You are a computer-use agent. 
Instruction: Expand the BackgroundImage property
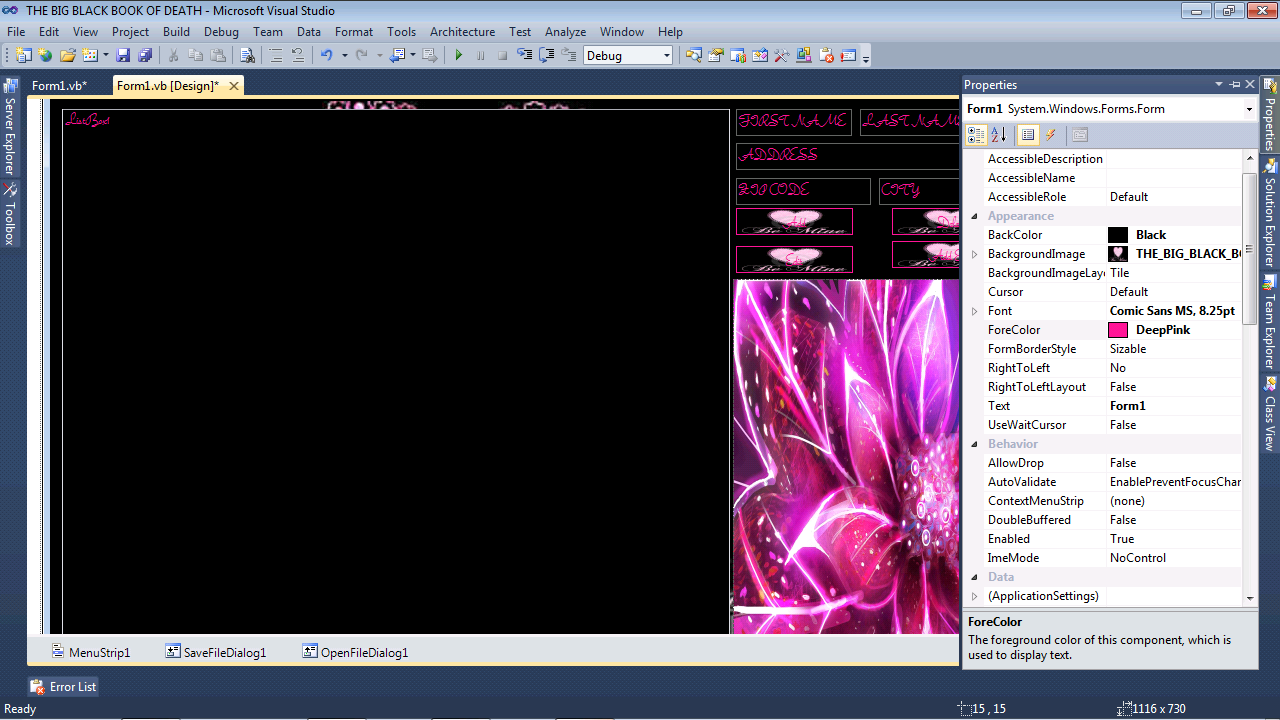point(975,254)
